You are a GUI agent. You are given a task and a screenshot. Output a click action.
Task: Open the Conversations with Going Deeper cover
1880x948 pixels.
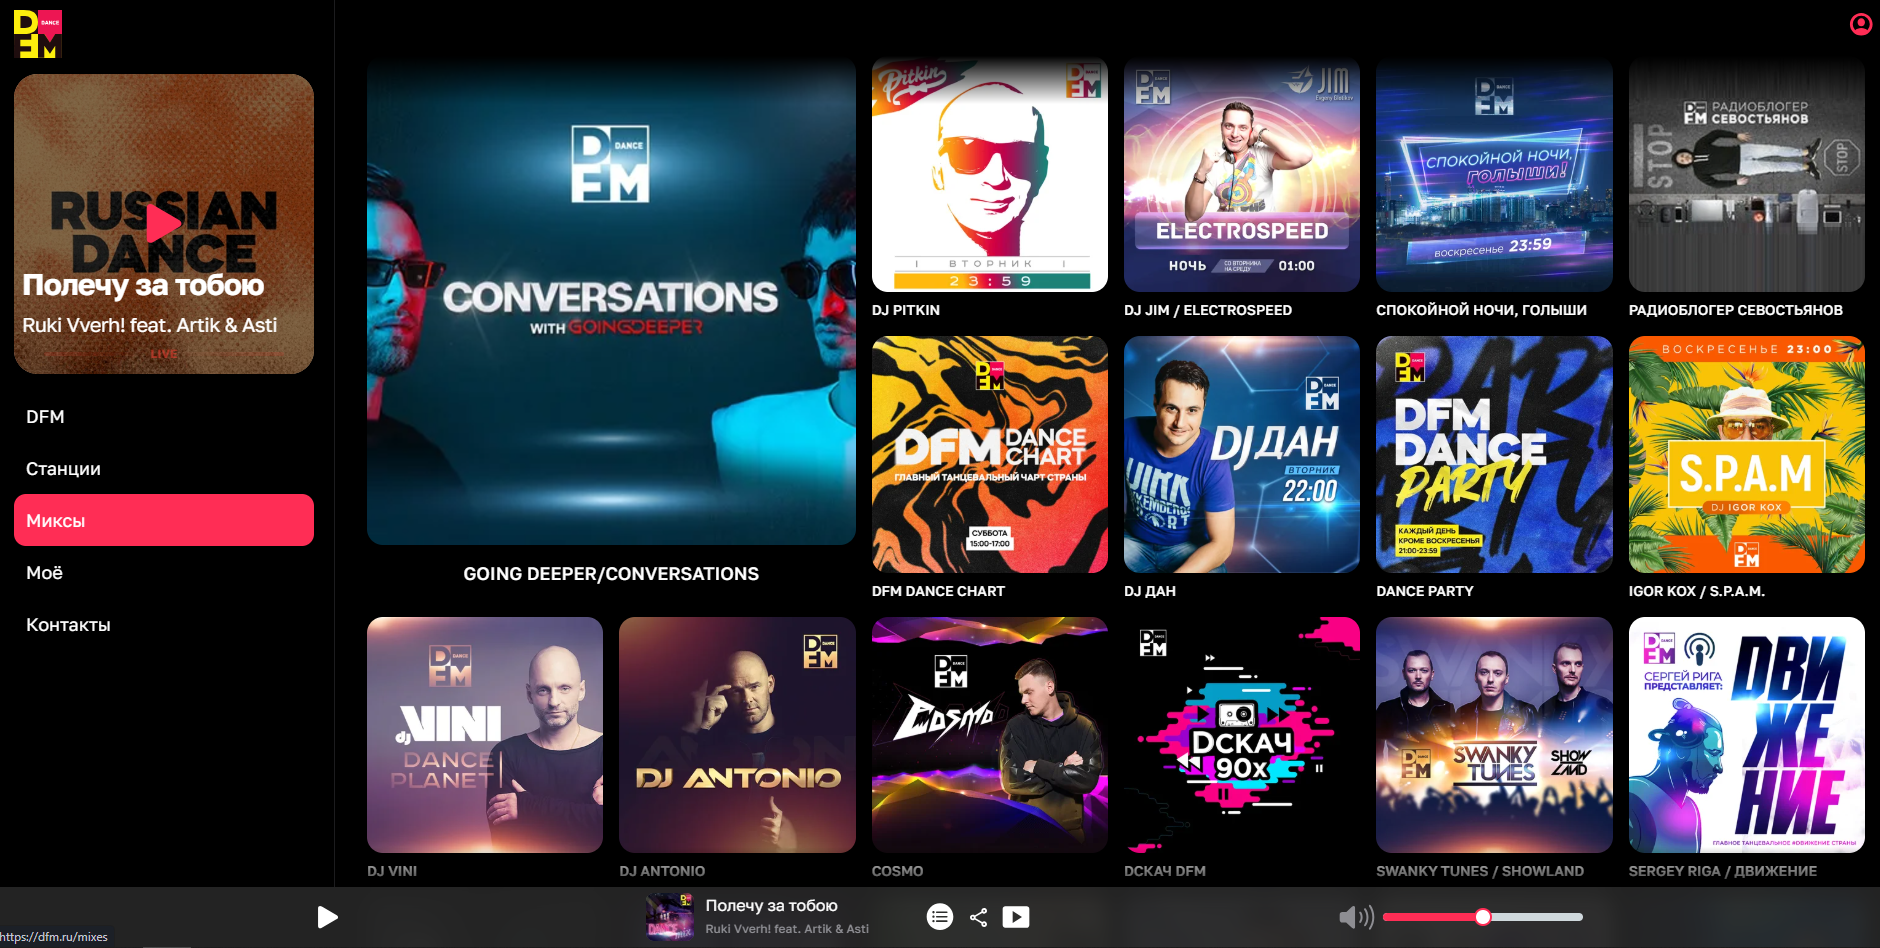(x=611, y=300)
